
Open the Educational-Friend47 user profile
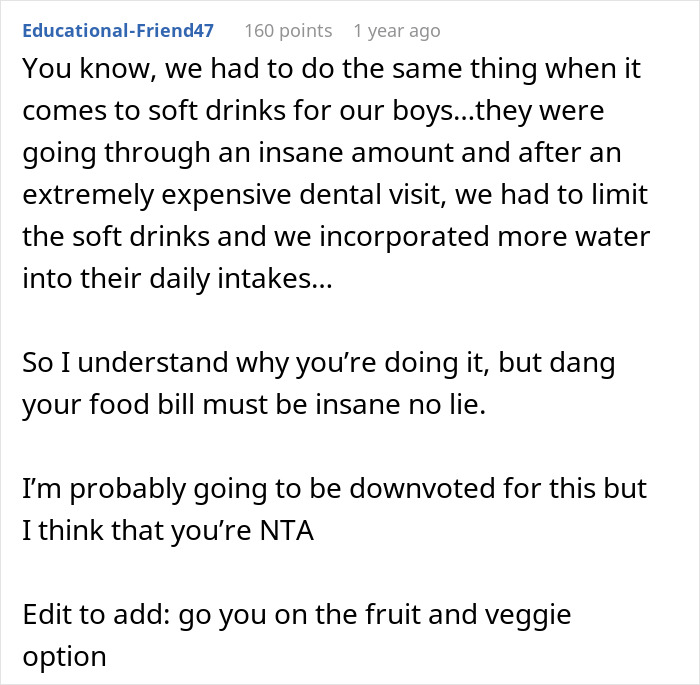118,31
